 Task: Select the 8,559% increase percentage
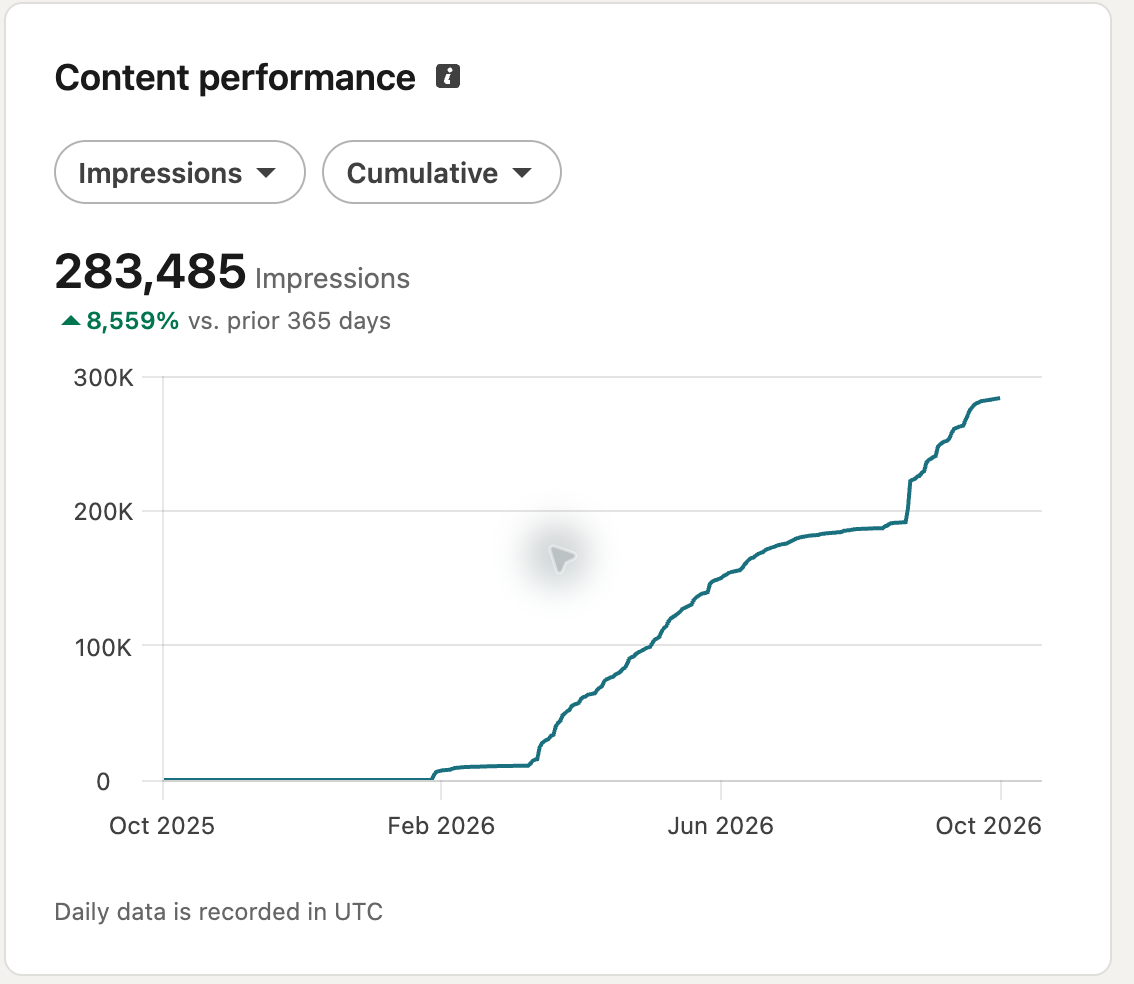coord(132,321)
